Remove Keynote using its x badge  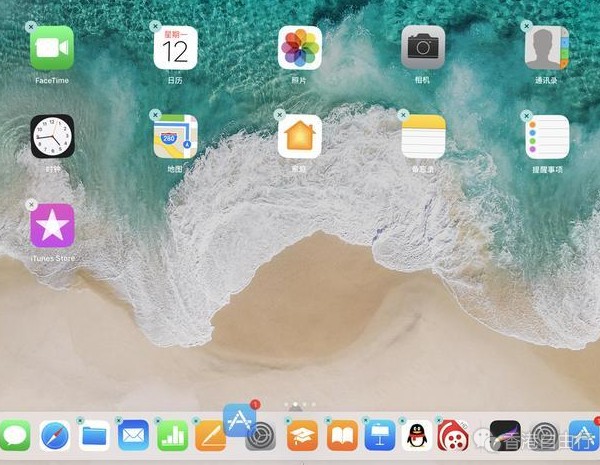click(x=365, y=421)
